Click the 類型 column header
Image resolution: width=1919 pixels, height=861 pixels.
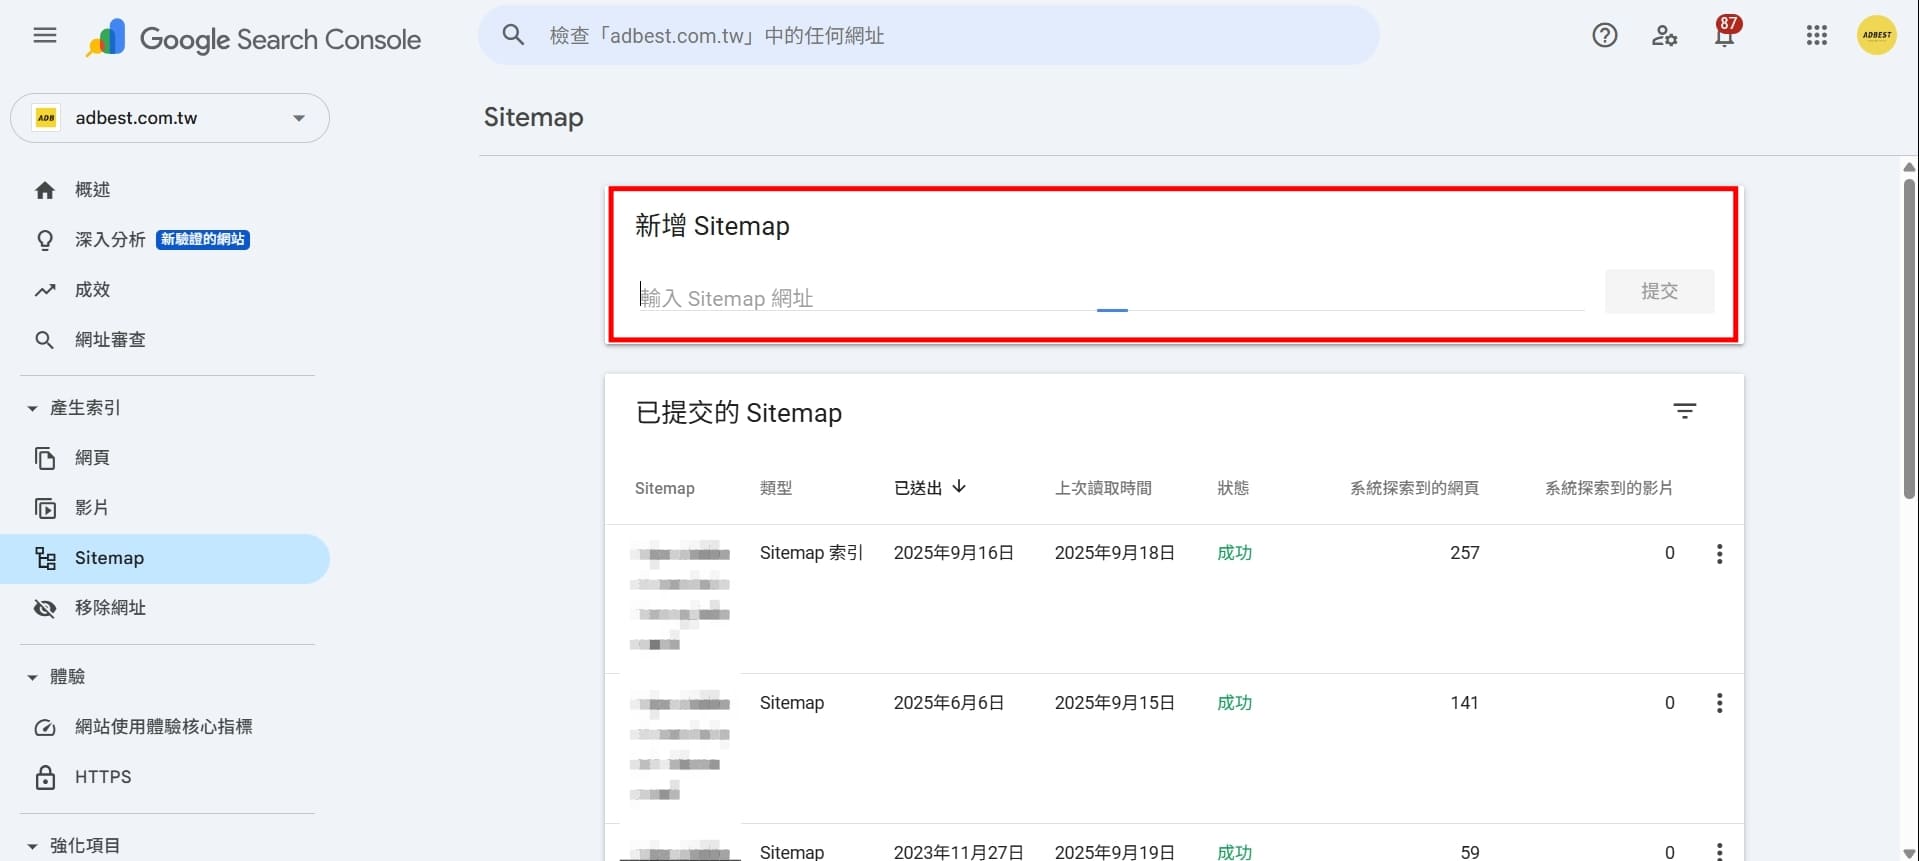776,488
